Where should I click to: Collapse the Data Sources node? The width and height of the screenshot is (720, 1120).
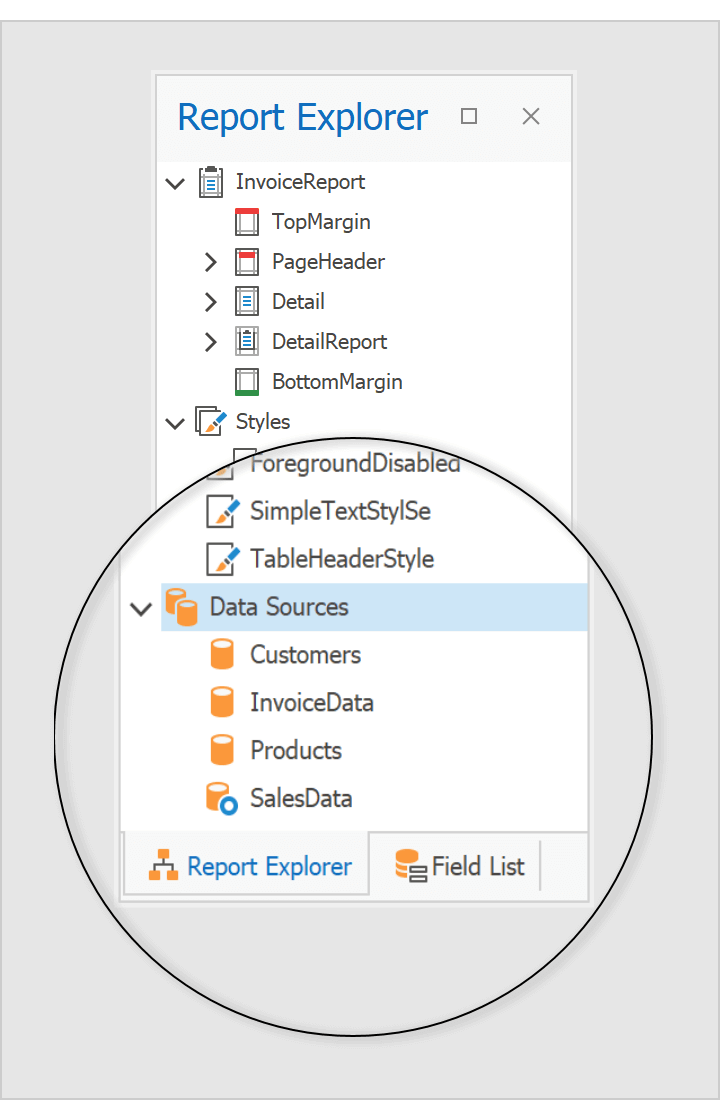[x=141, y=609]
